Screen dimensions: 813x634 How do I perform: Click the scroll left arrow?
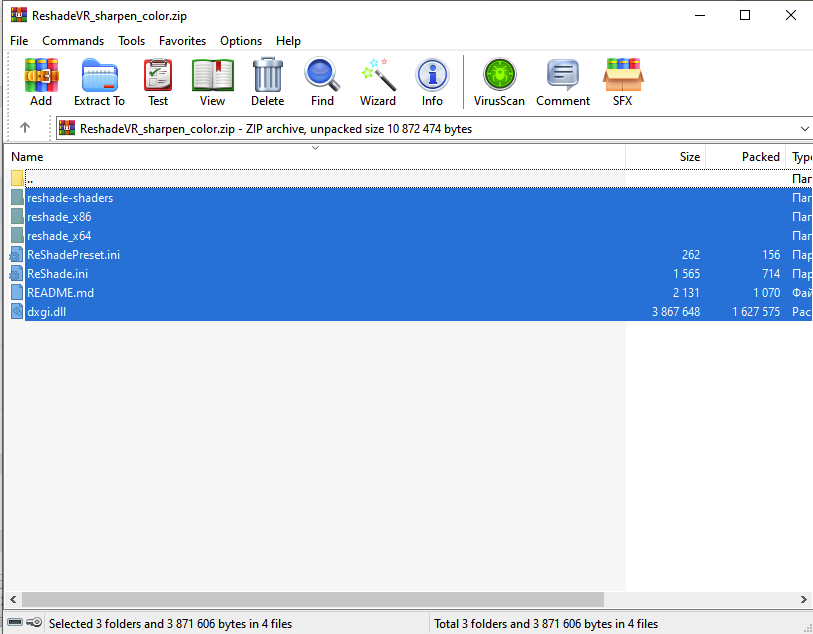tap(13, 599)
